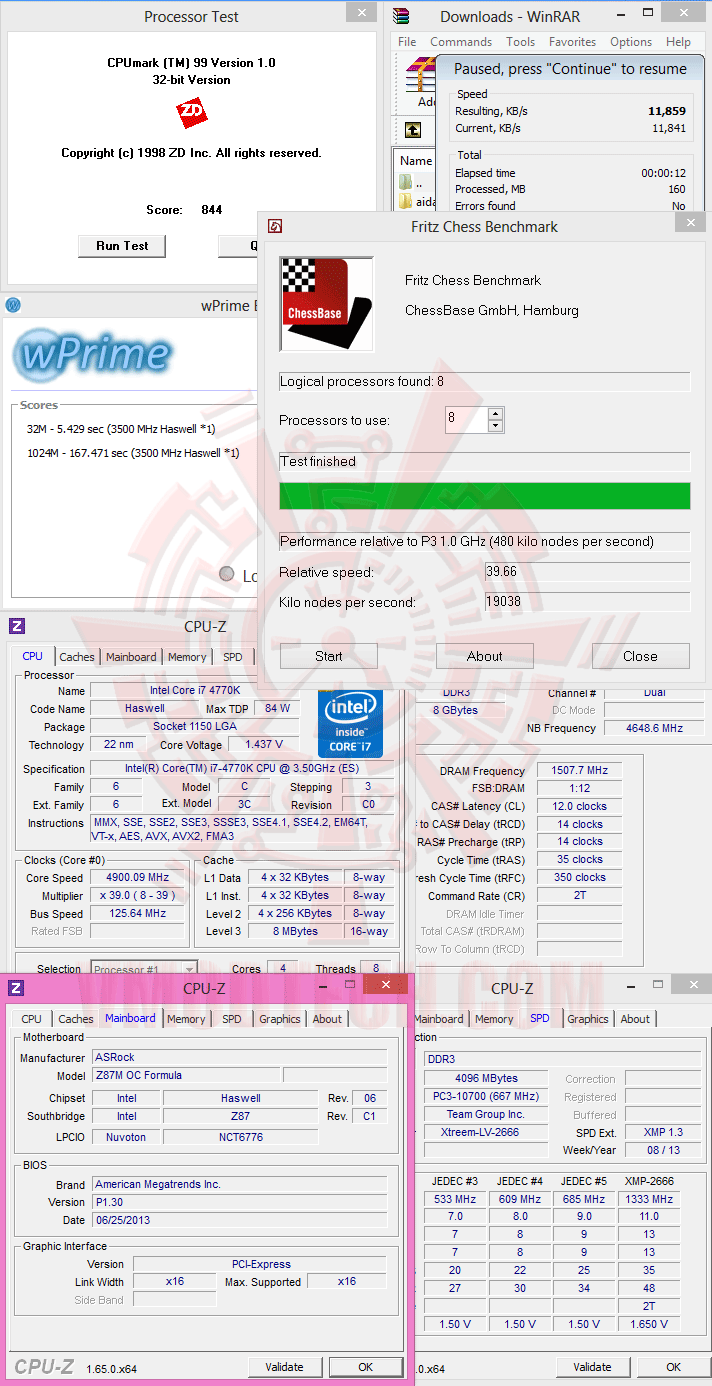Open WinRAR Tools menu
Screen dimensions: 712x1386
pos(520,42)
